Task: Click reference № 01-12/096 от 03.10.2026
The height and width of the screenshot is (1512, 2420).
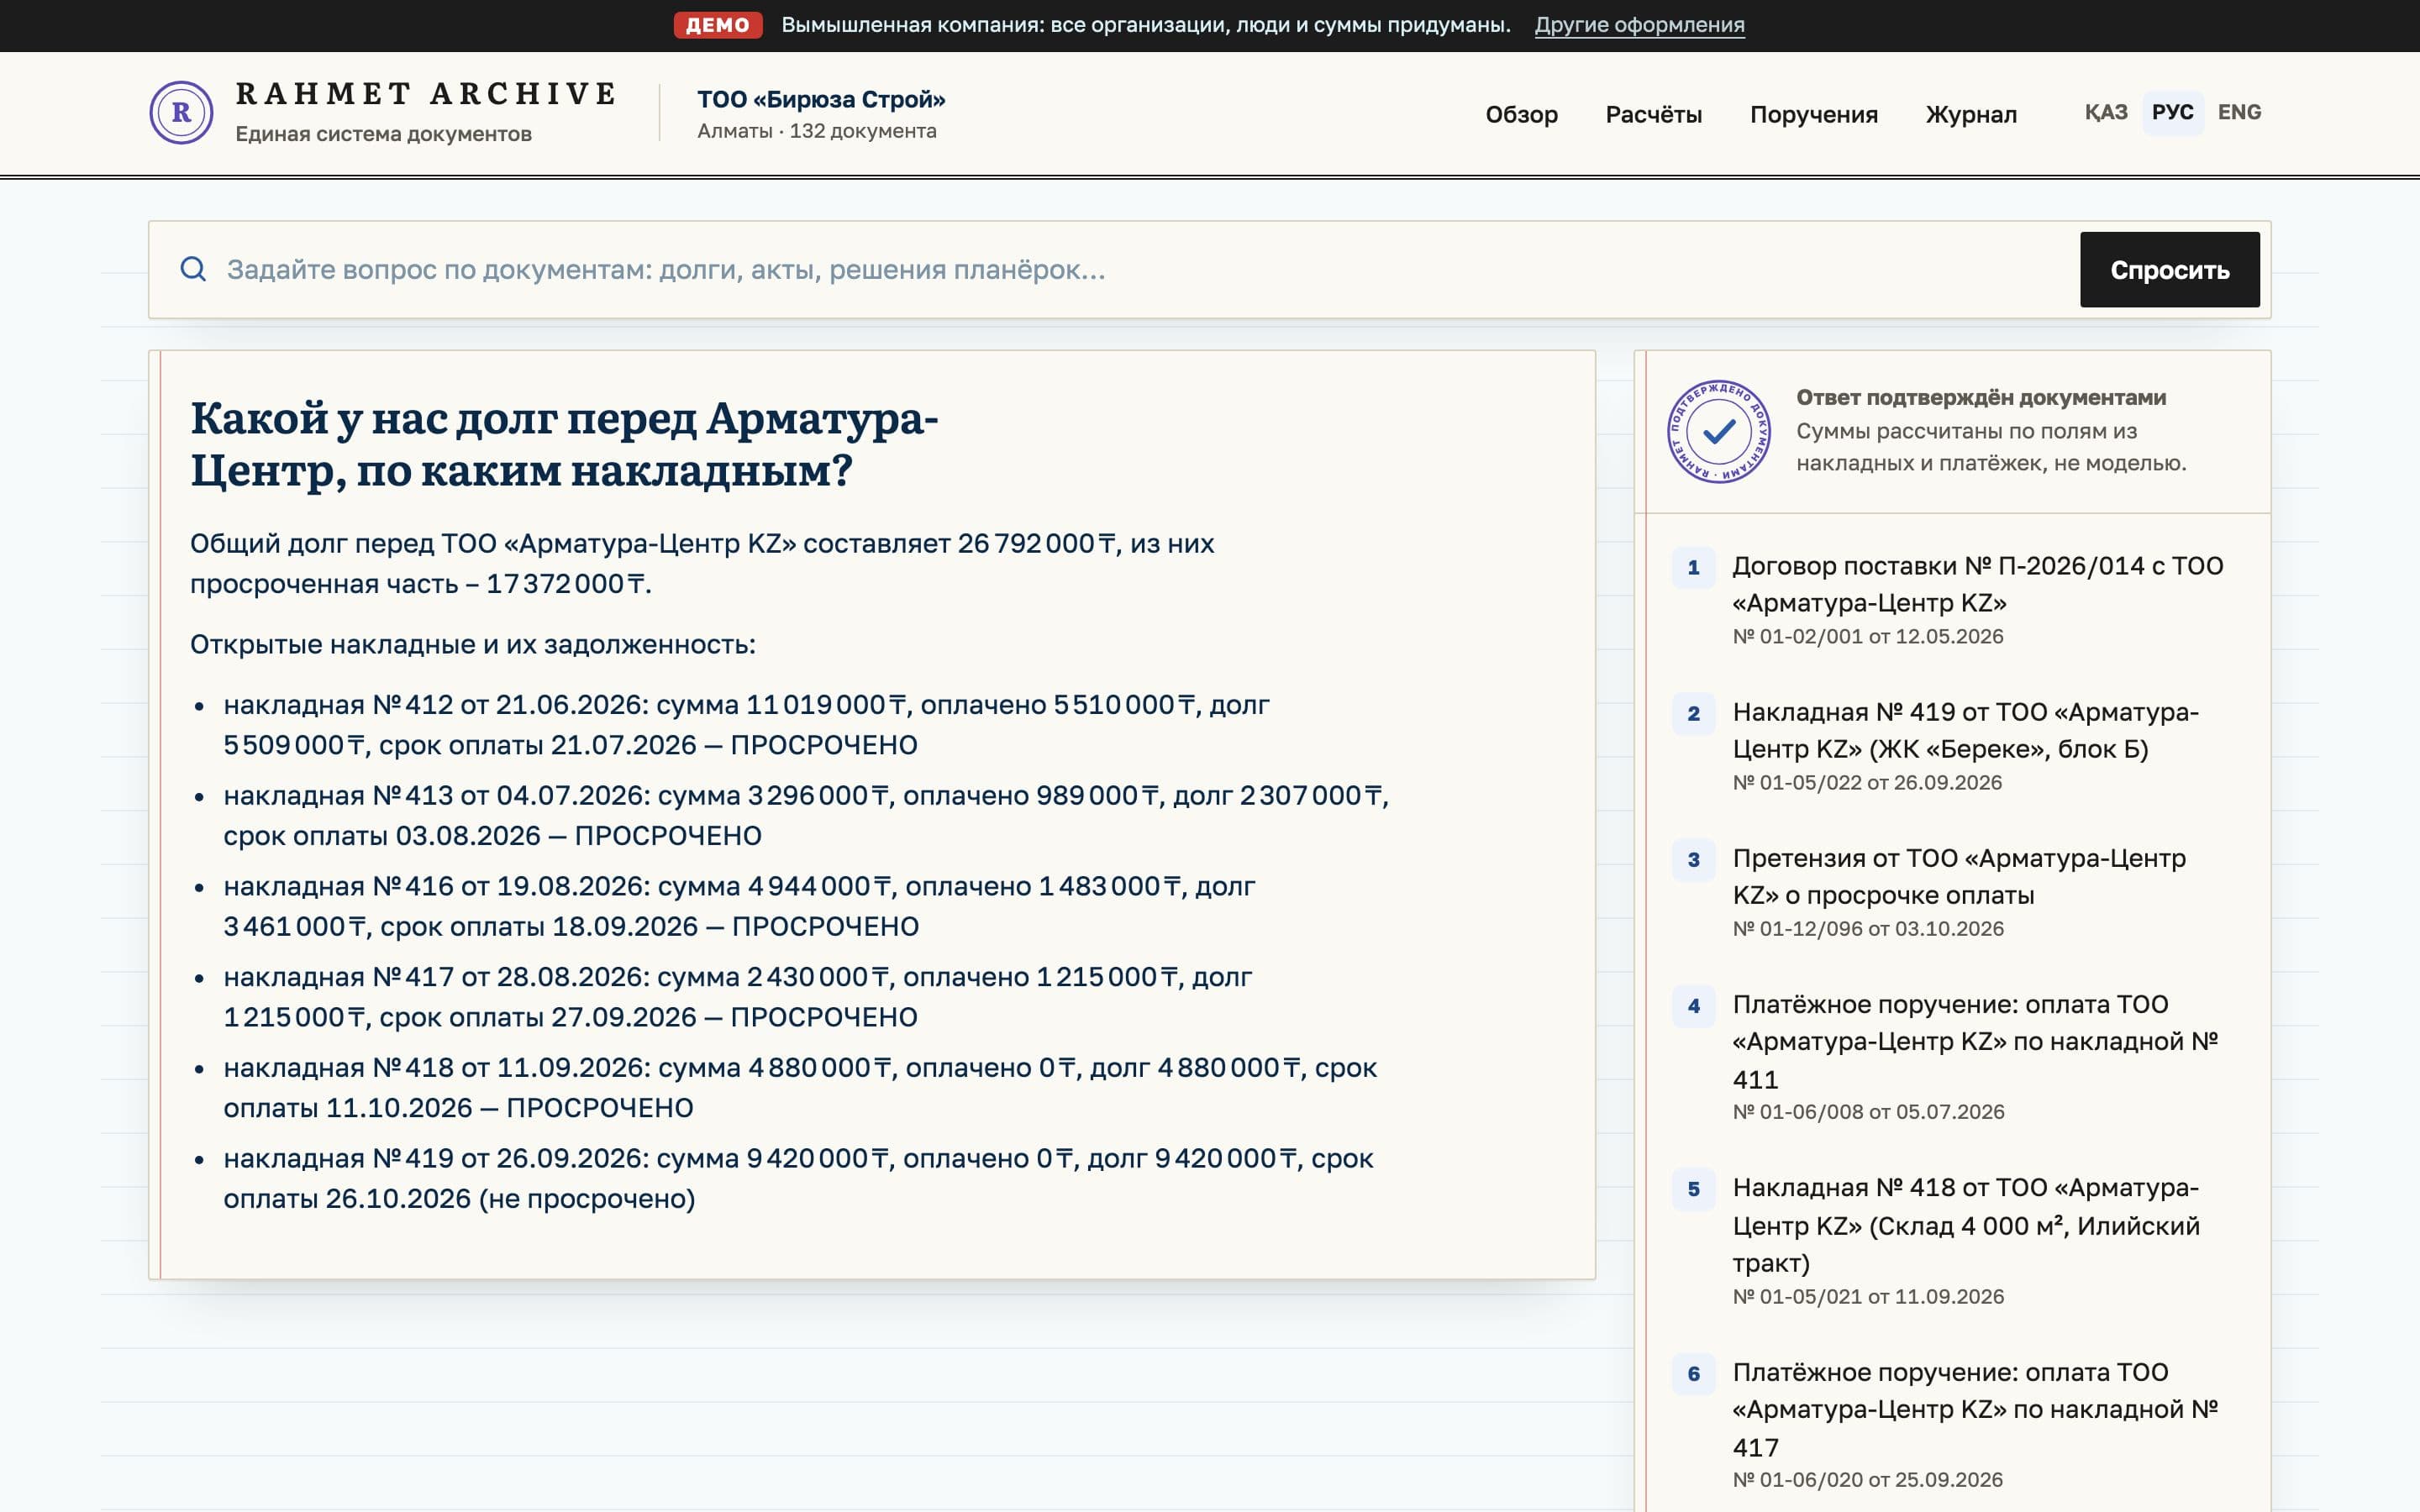Action: [1868, 929]
